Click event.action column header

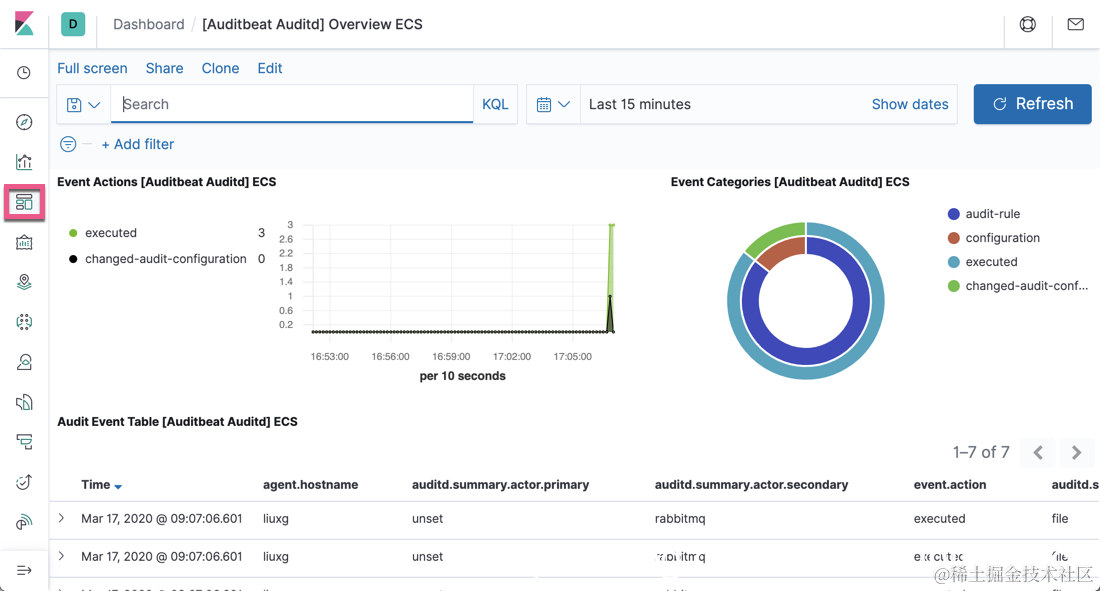click(x=950, y=485)
